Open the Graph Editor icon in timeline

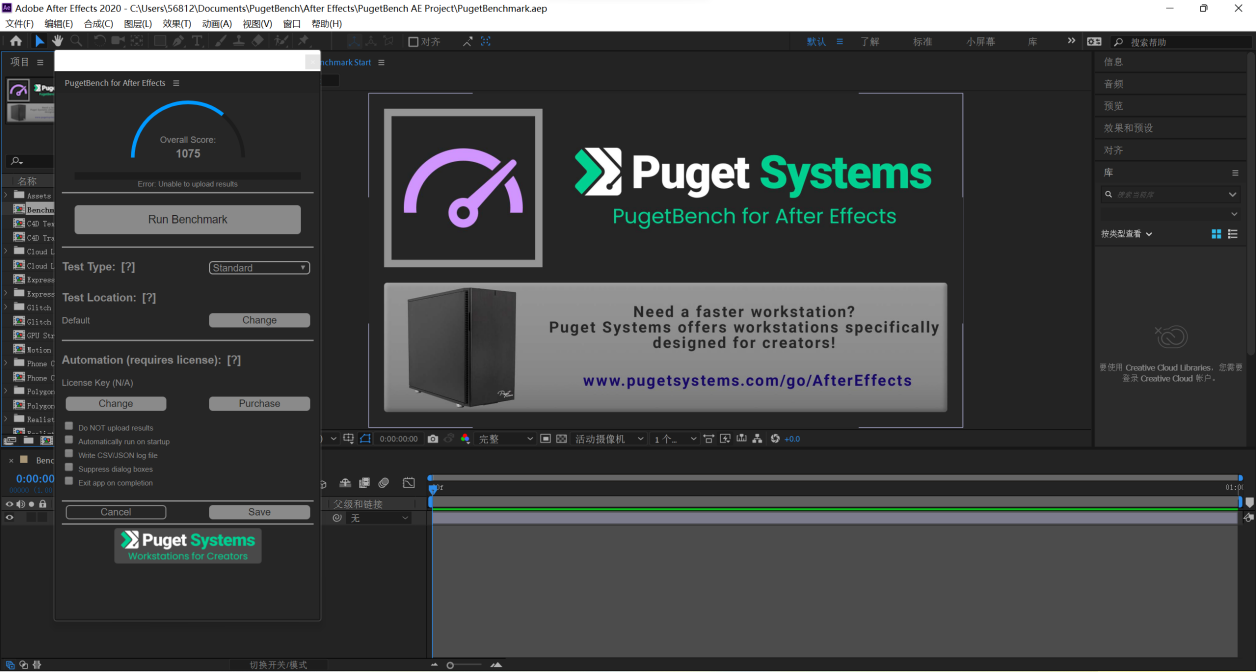[x=408, y=484]
